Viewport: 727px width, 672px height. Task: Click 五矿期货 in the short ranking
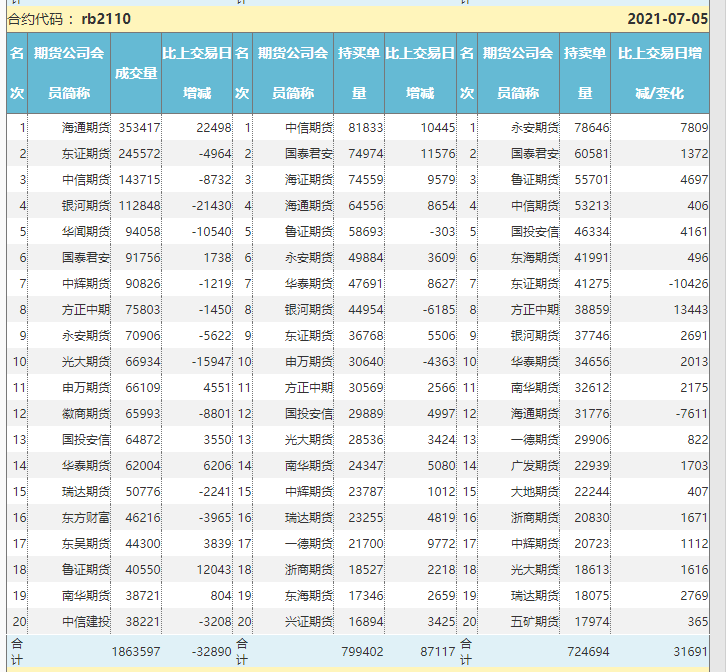pos(535,622)
